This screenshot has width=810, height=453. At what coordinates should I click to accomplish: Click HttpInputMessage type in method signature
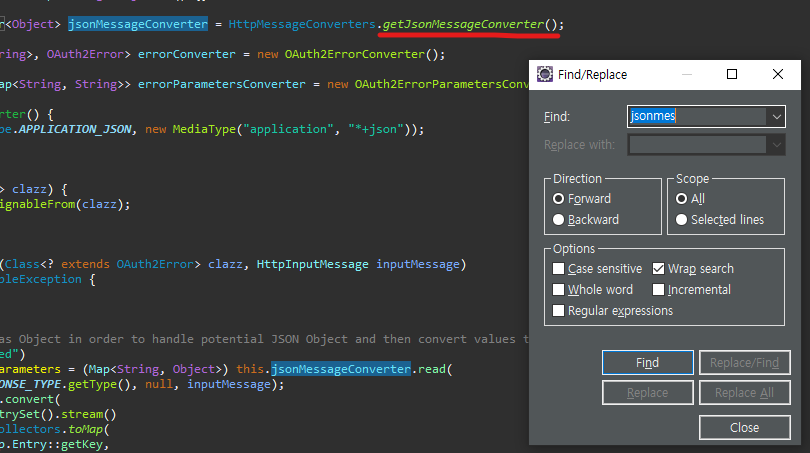click(x=313, y=264)
